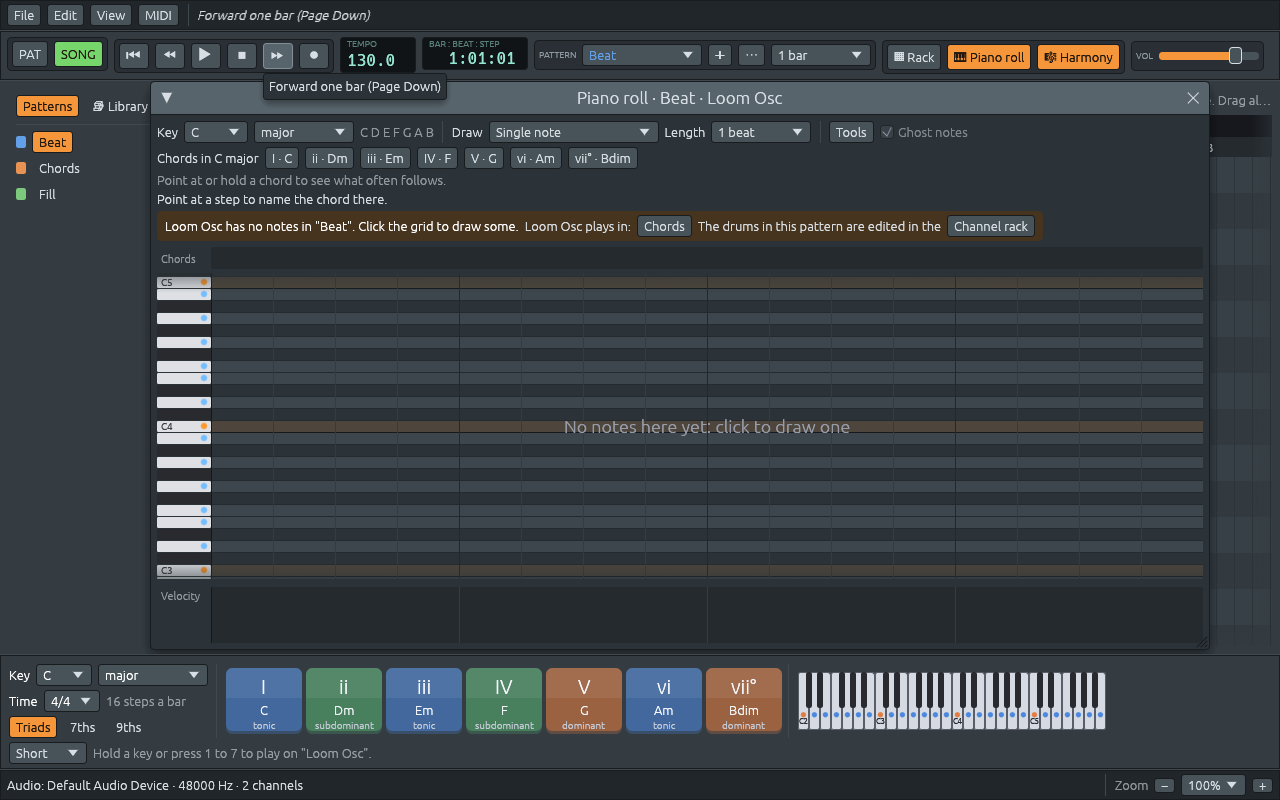Click the Fill pattern green color square

pos(21,194)
